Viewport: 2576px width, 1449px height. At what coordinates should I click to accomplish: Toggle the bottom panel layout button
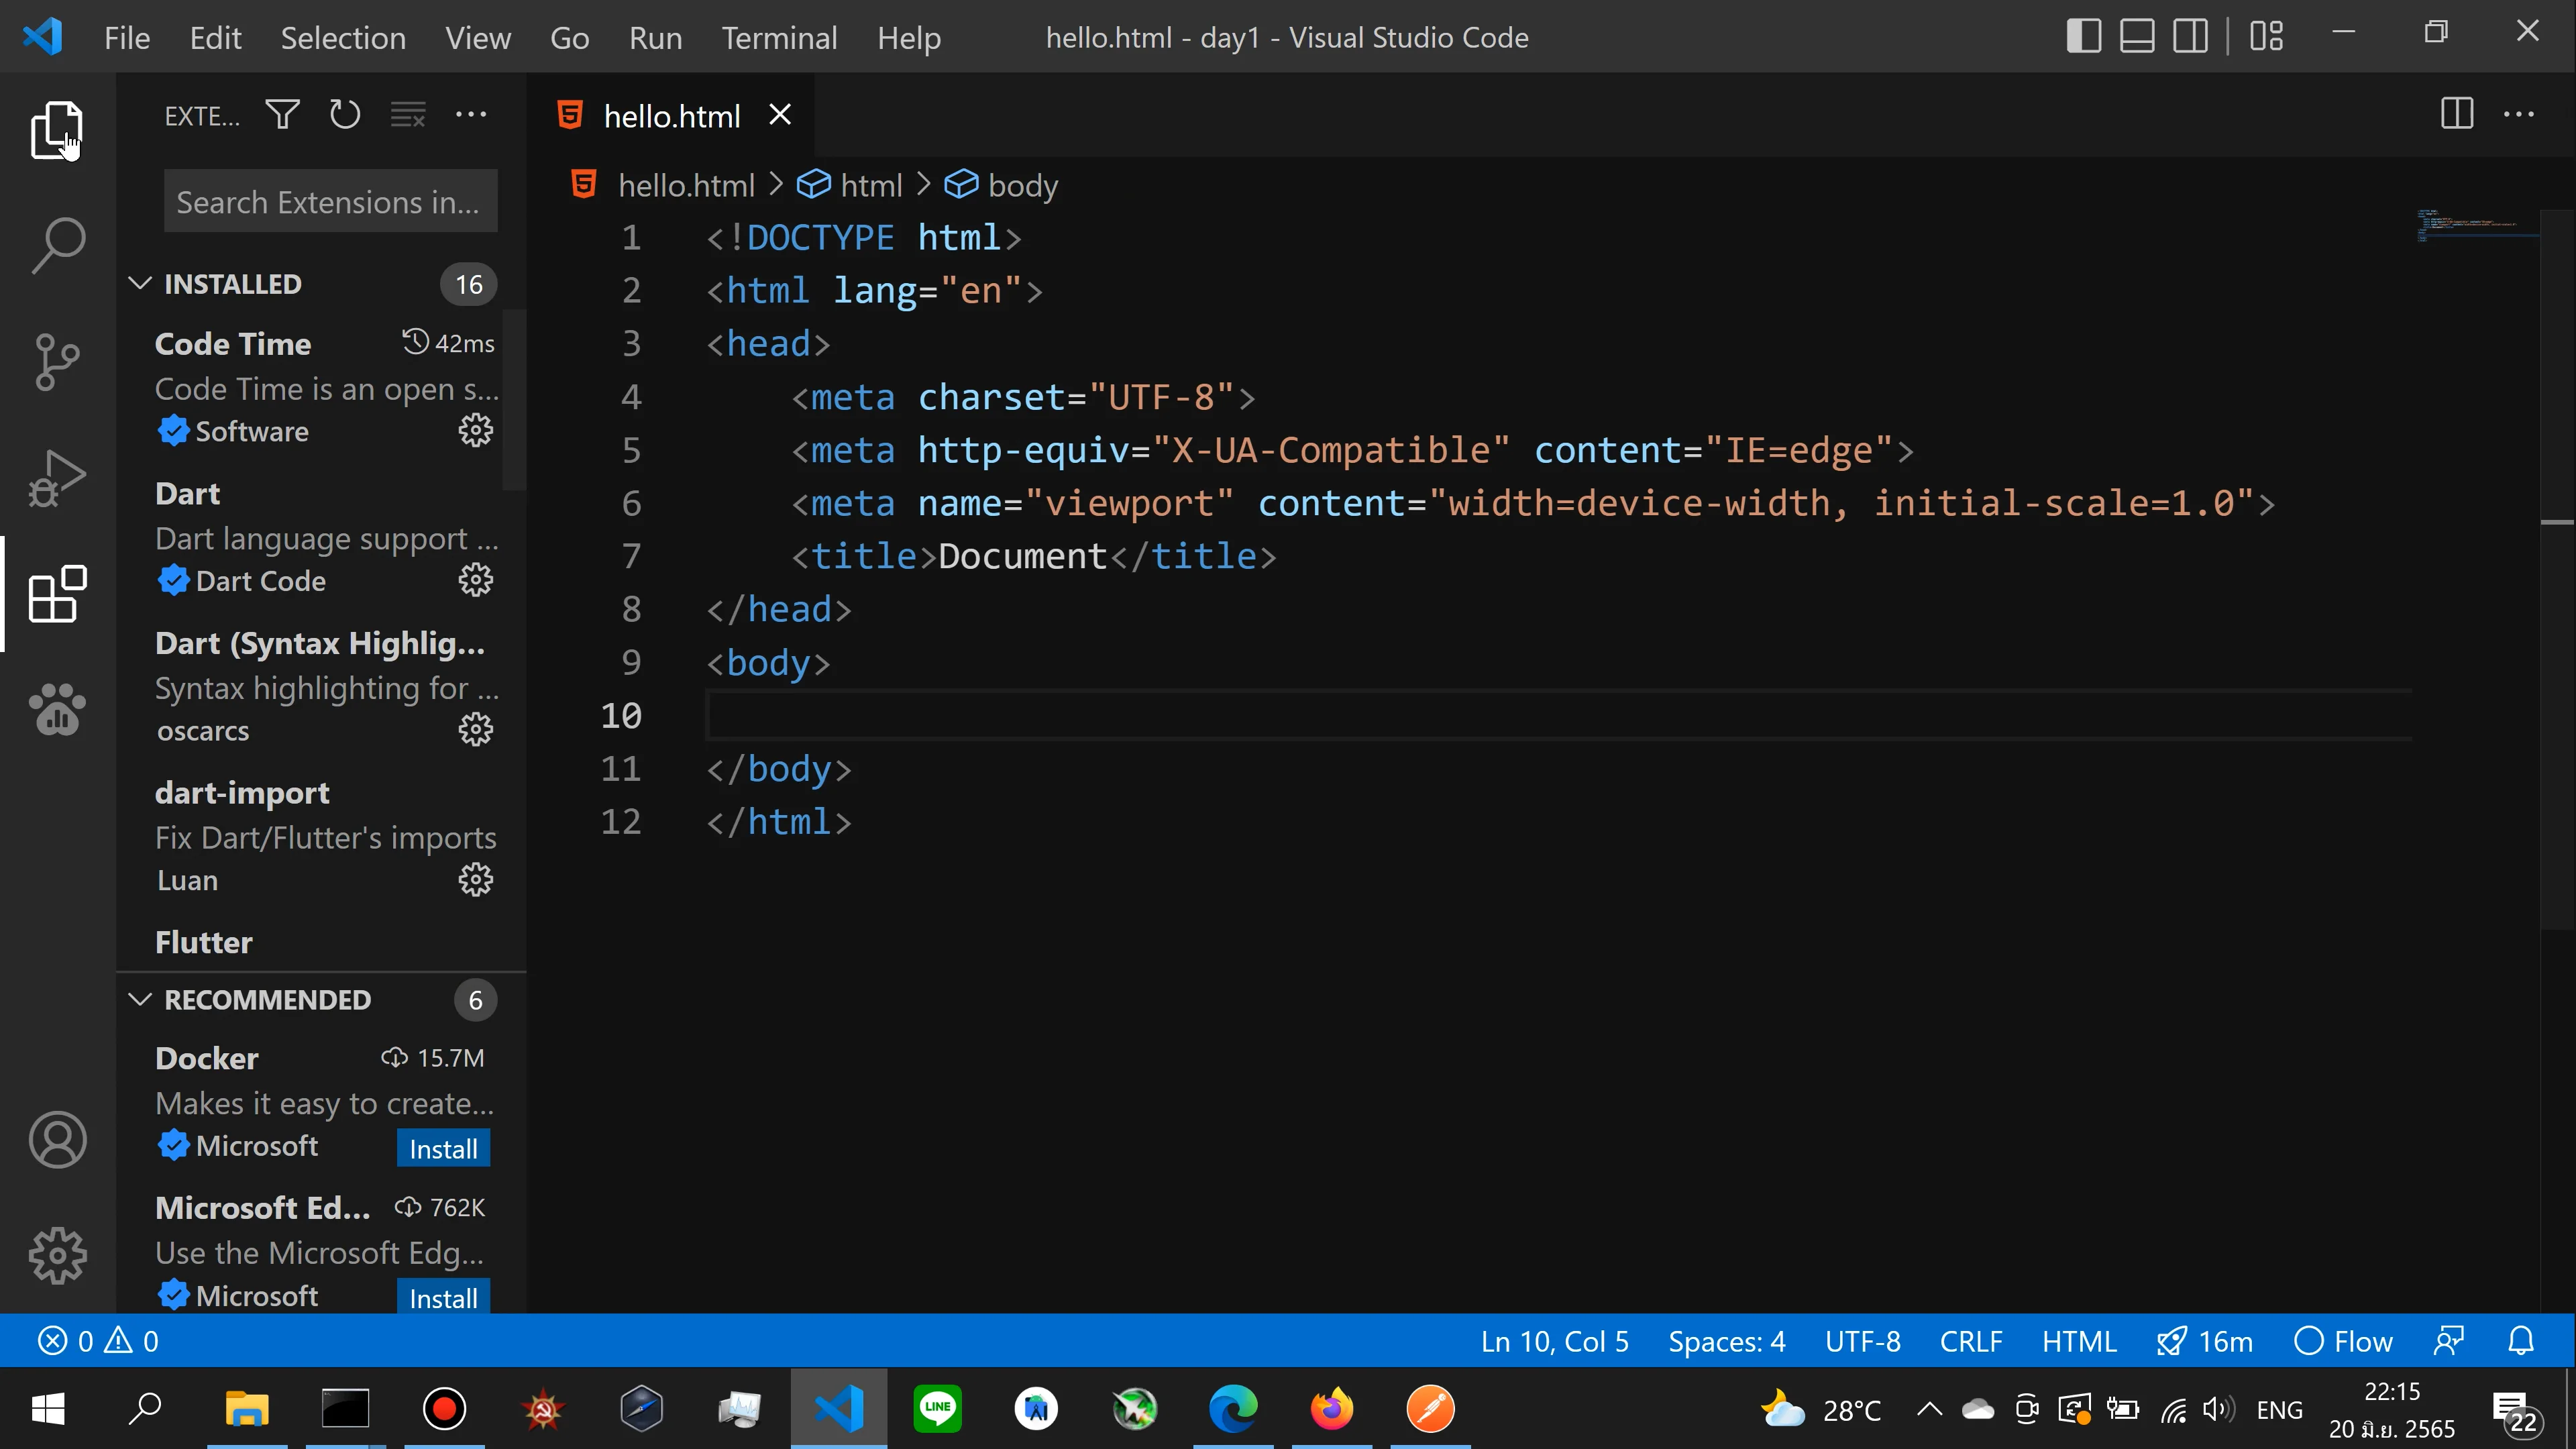pos(2137,37)
